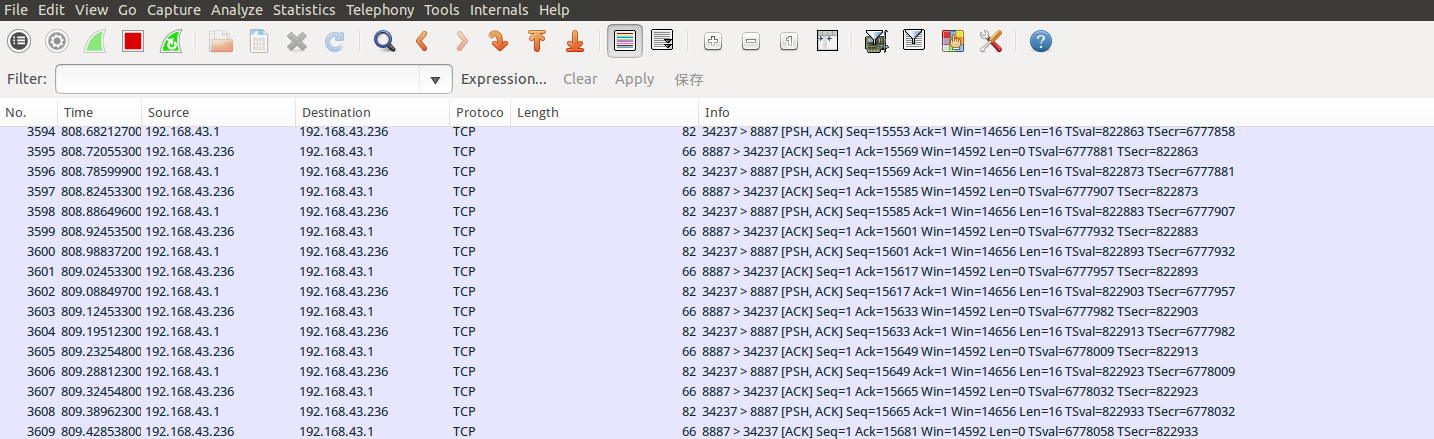
Task: Open the Internals menu
Action: tap(499, 10)
